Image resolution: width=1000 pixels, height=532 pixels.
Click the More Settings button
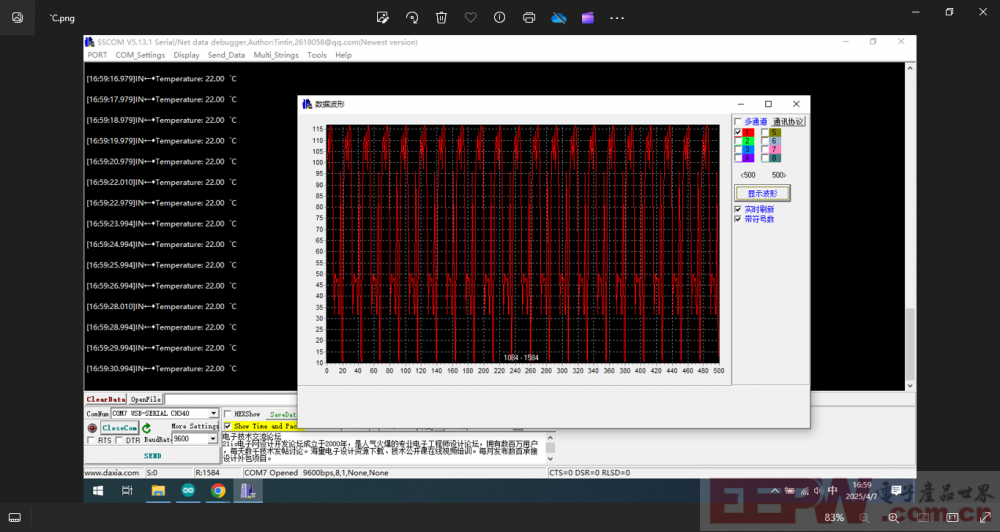(x=195, y=426)
